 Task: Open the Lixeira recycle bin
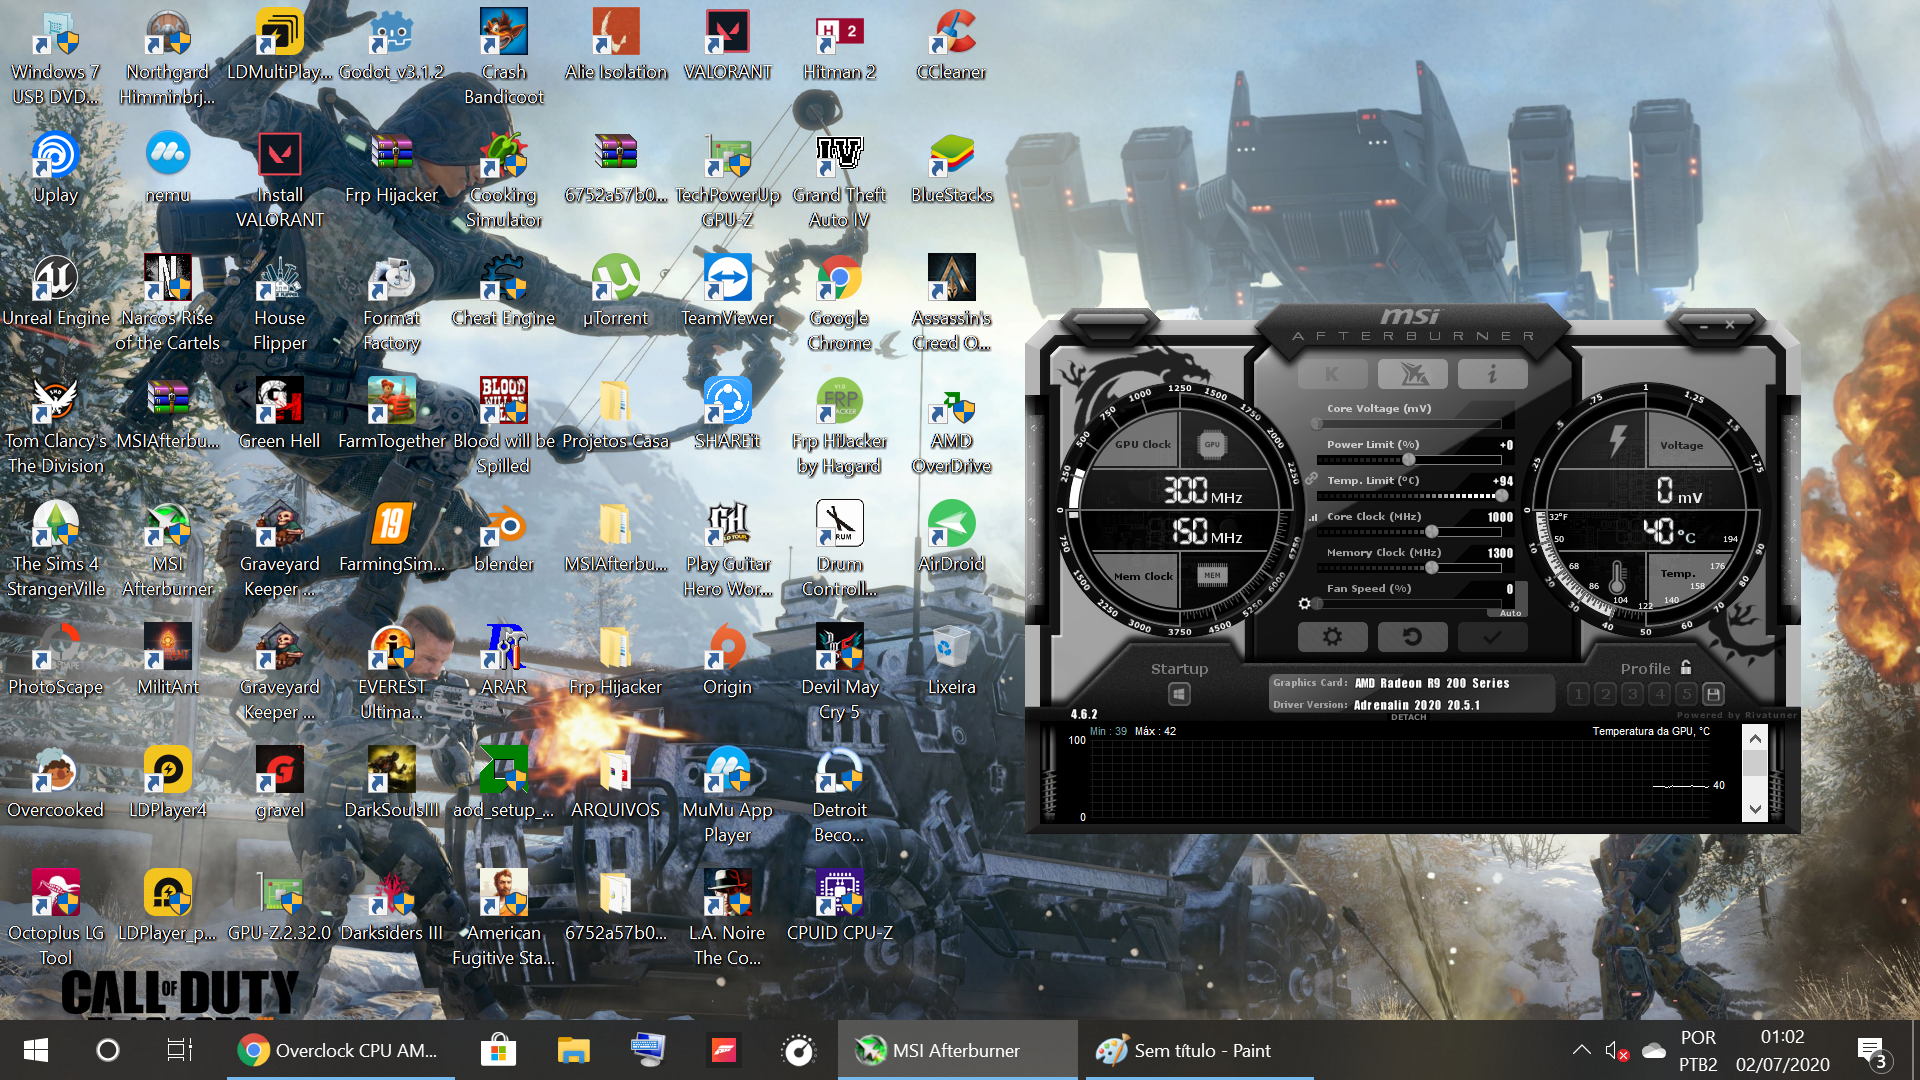(951, 661)
